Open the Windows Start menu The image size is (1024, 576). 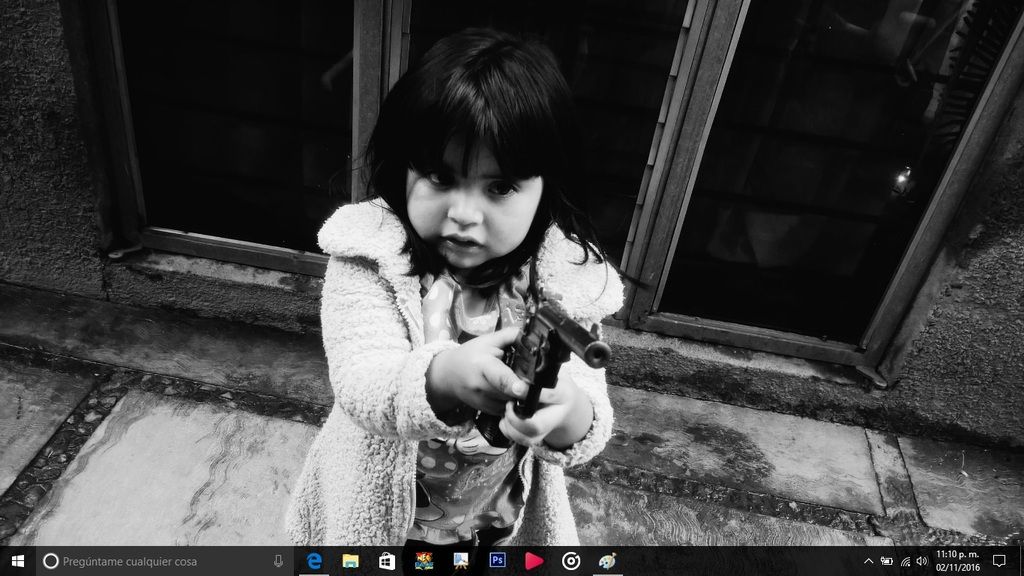pos(18,561)
